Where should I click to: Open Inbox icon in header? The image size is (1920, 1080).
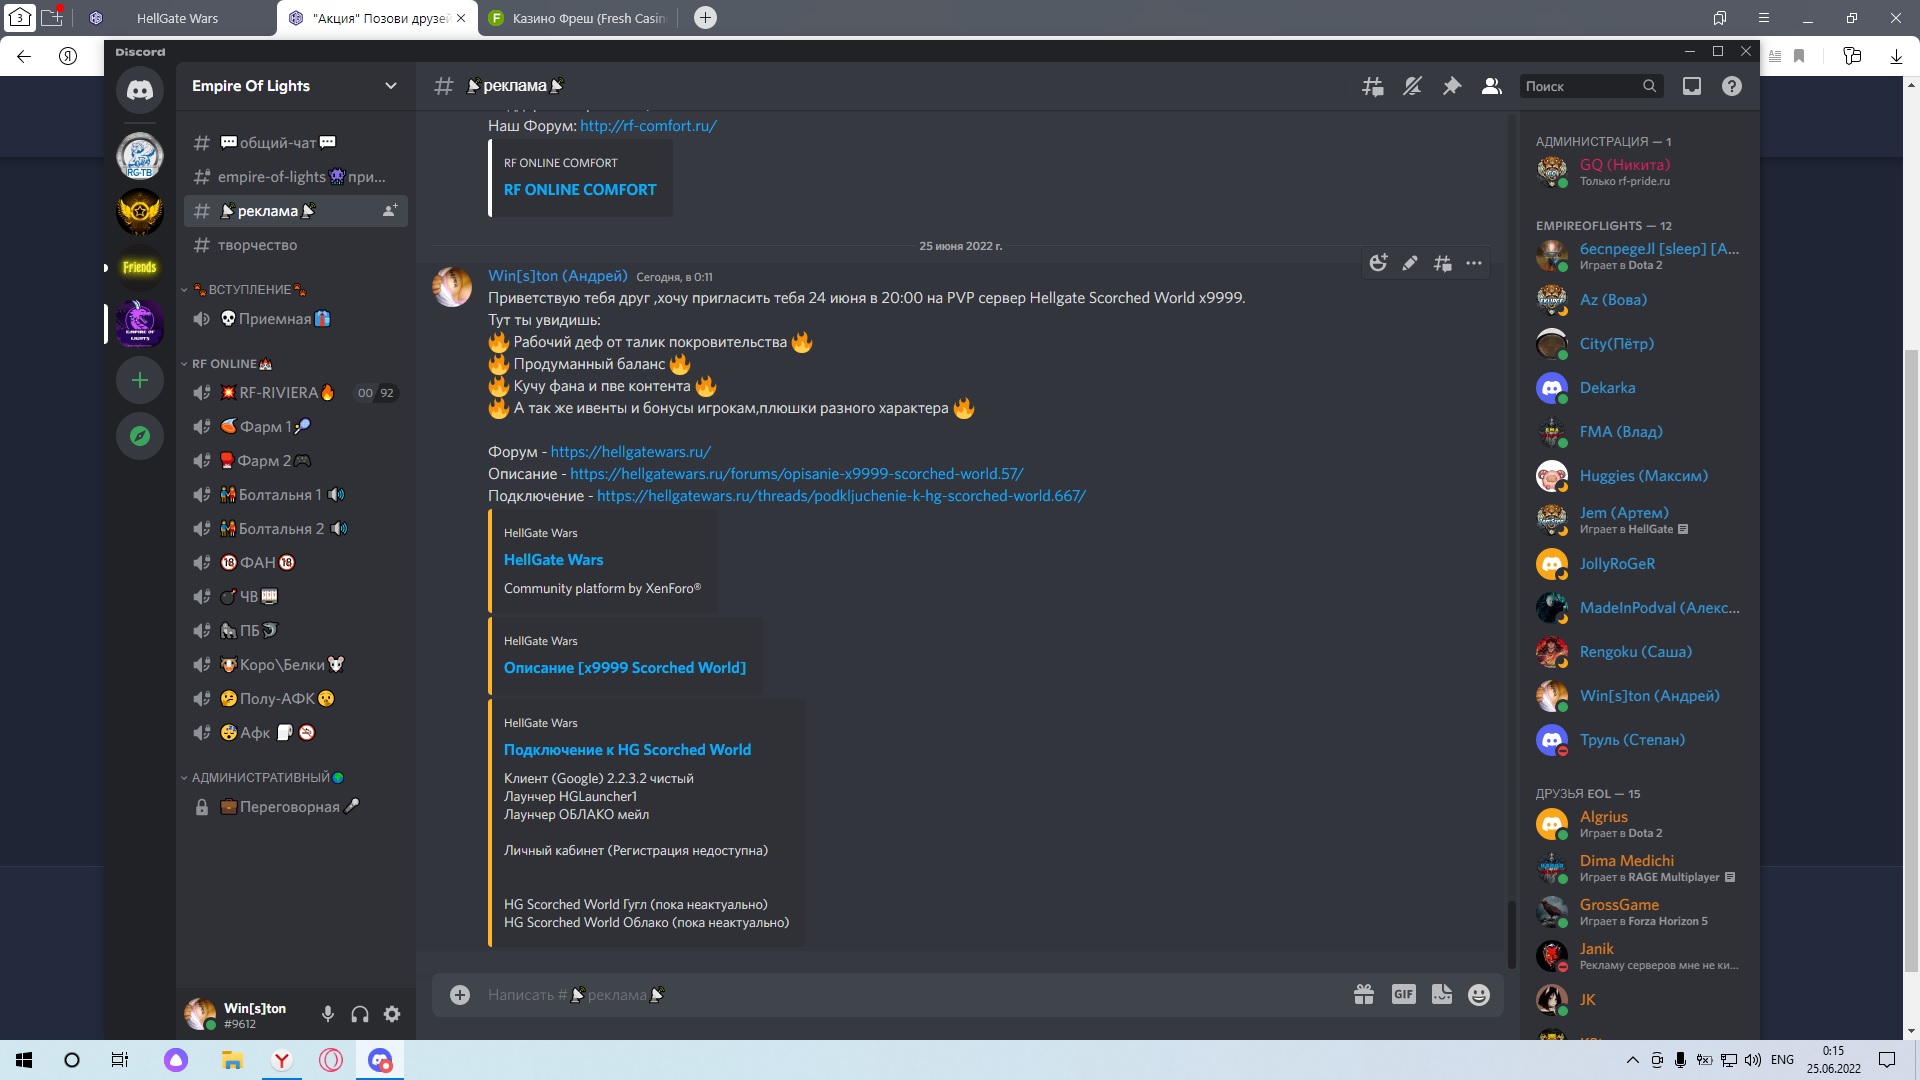click(1692, 86)
